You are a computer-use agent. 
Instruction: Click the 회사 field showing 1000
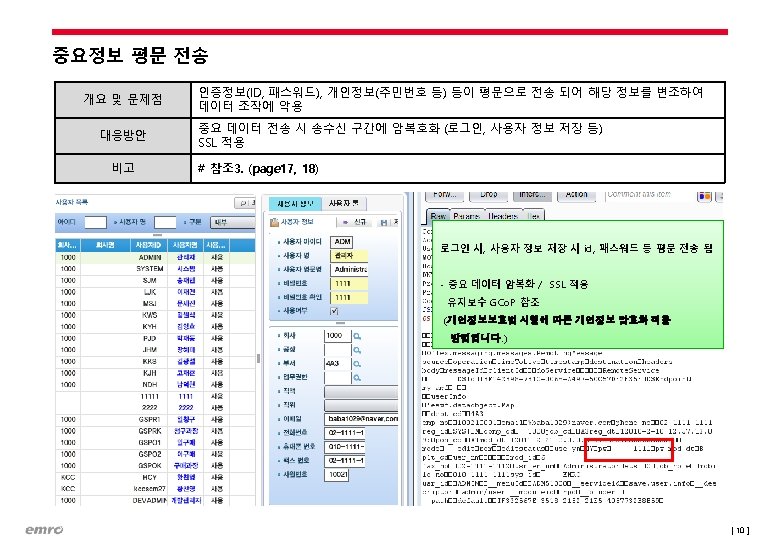[338, 336]
